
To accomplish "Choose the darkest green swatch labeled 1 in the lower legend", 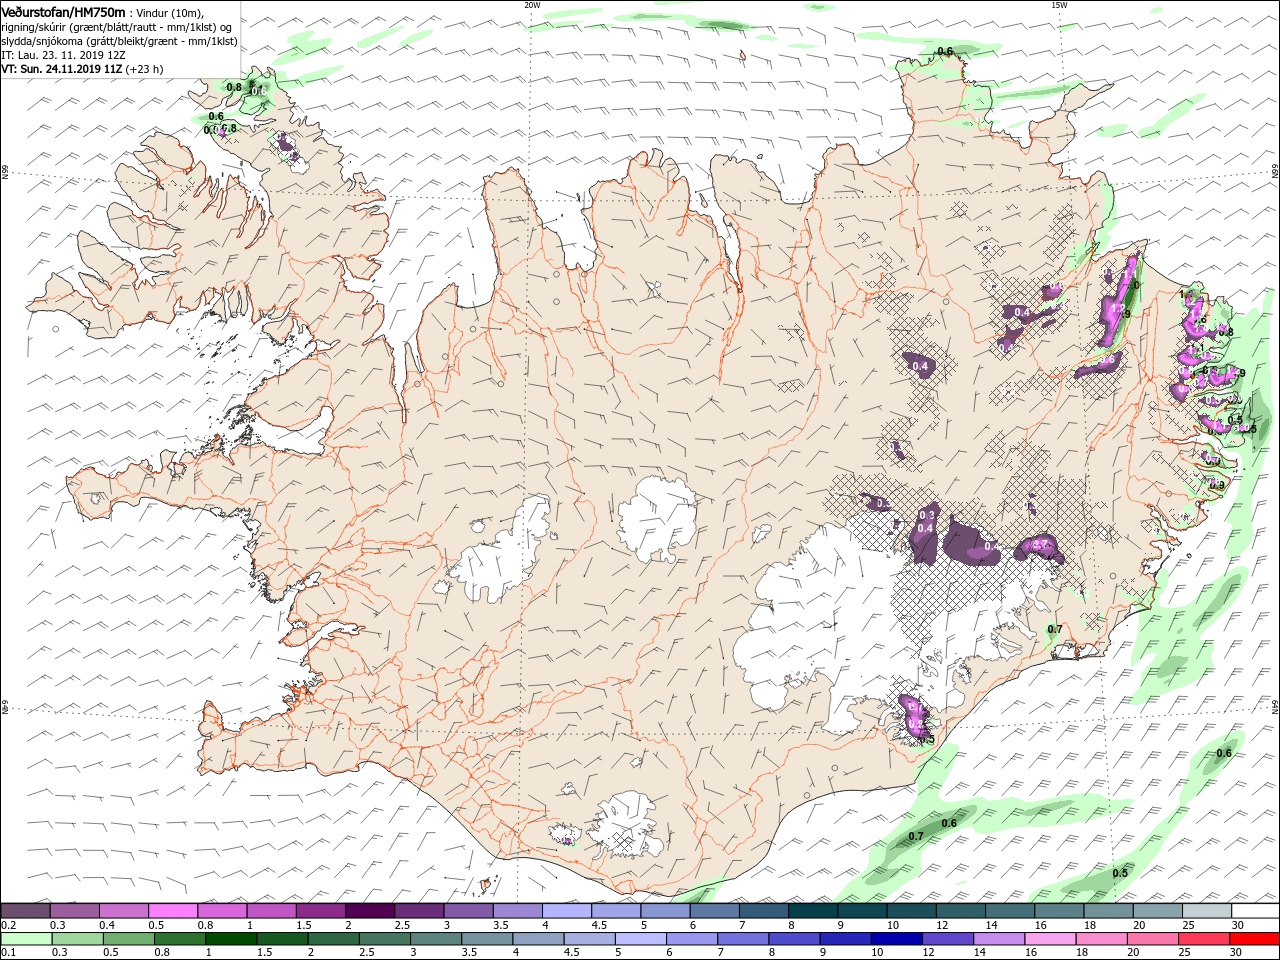I will point(230,939).
